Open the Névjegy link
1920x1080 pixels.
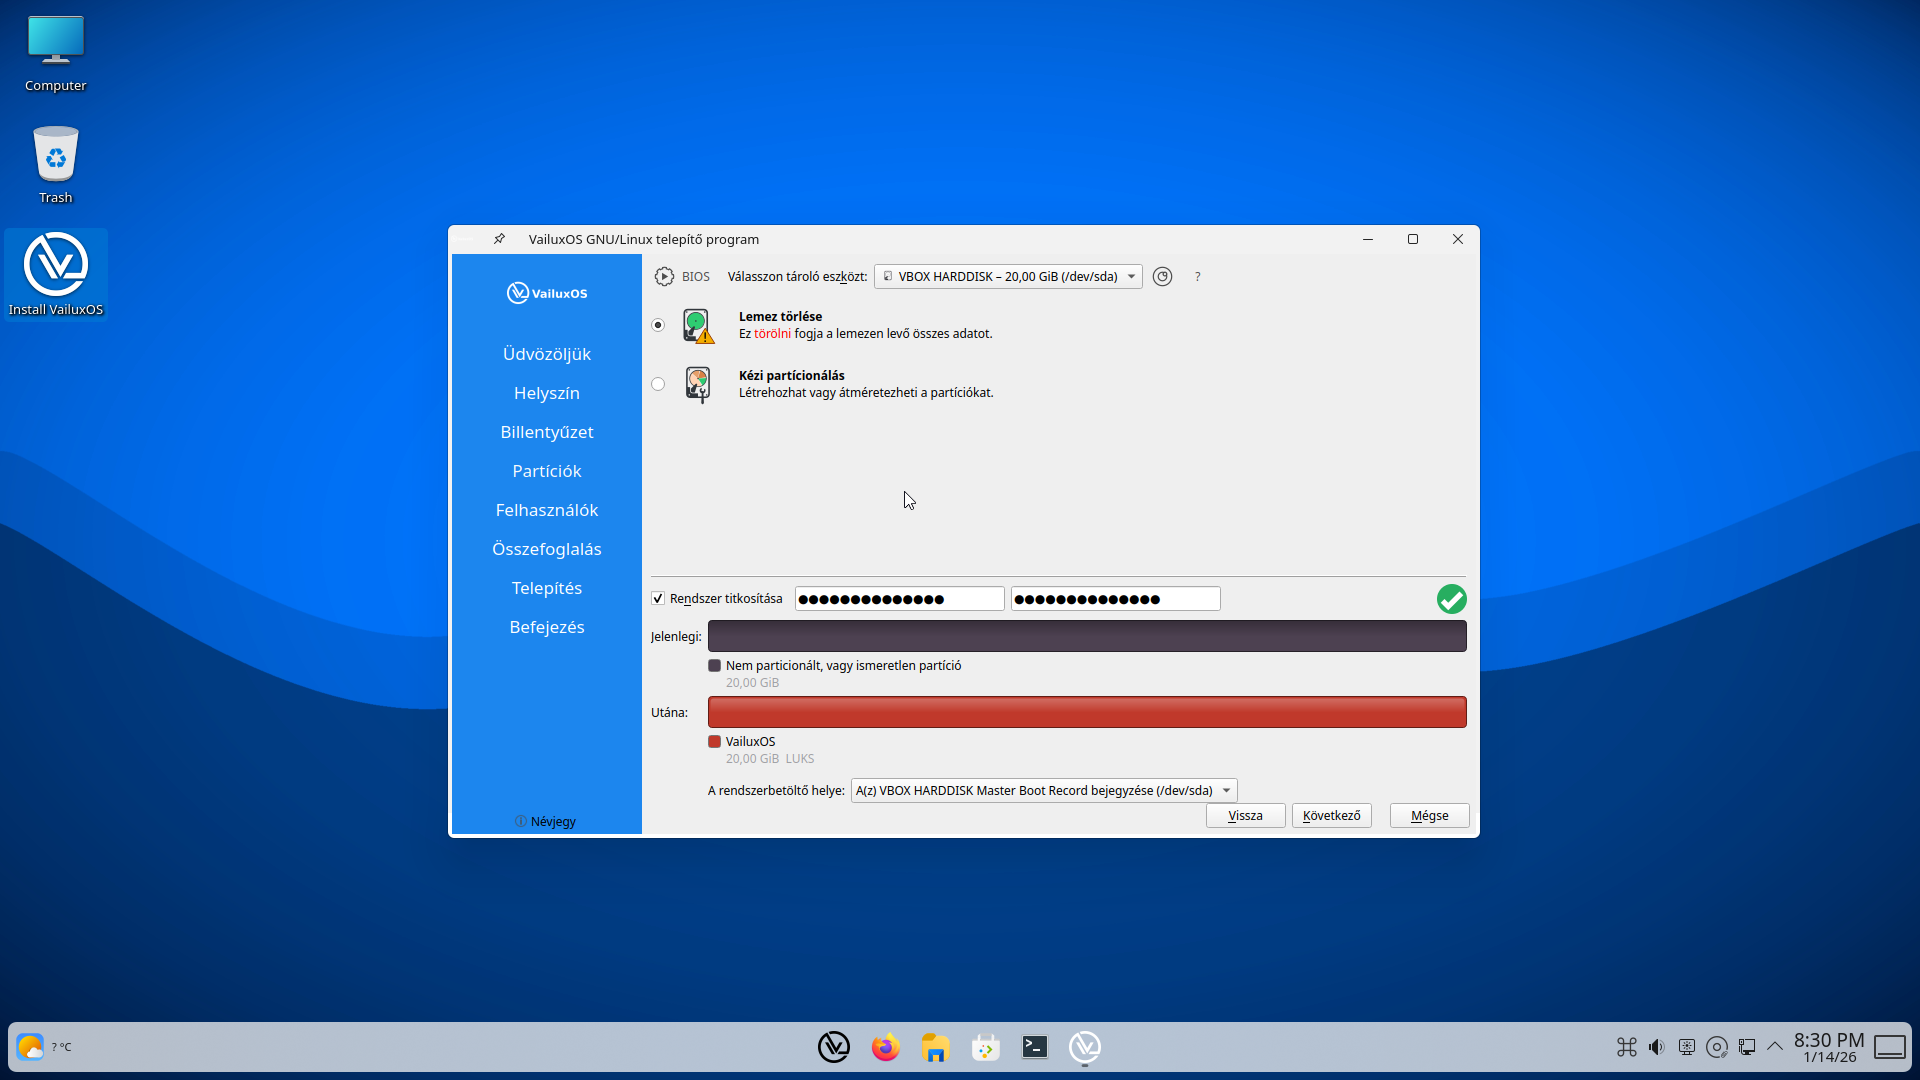[x=546, y=821]
